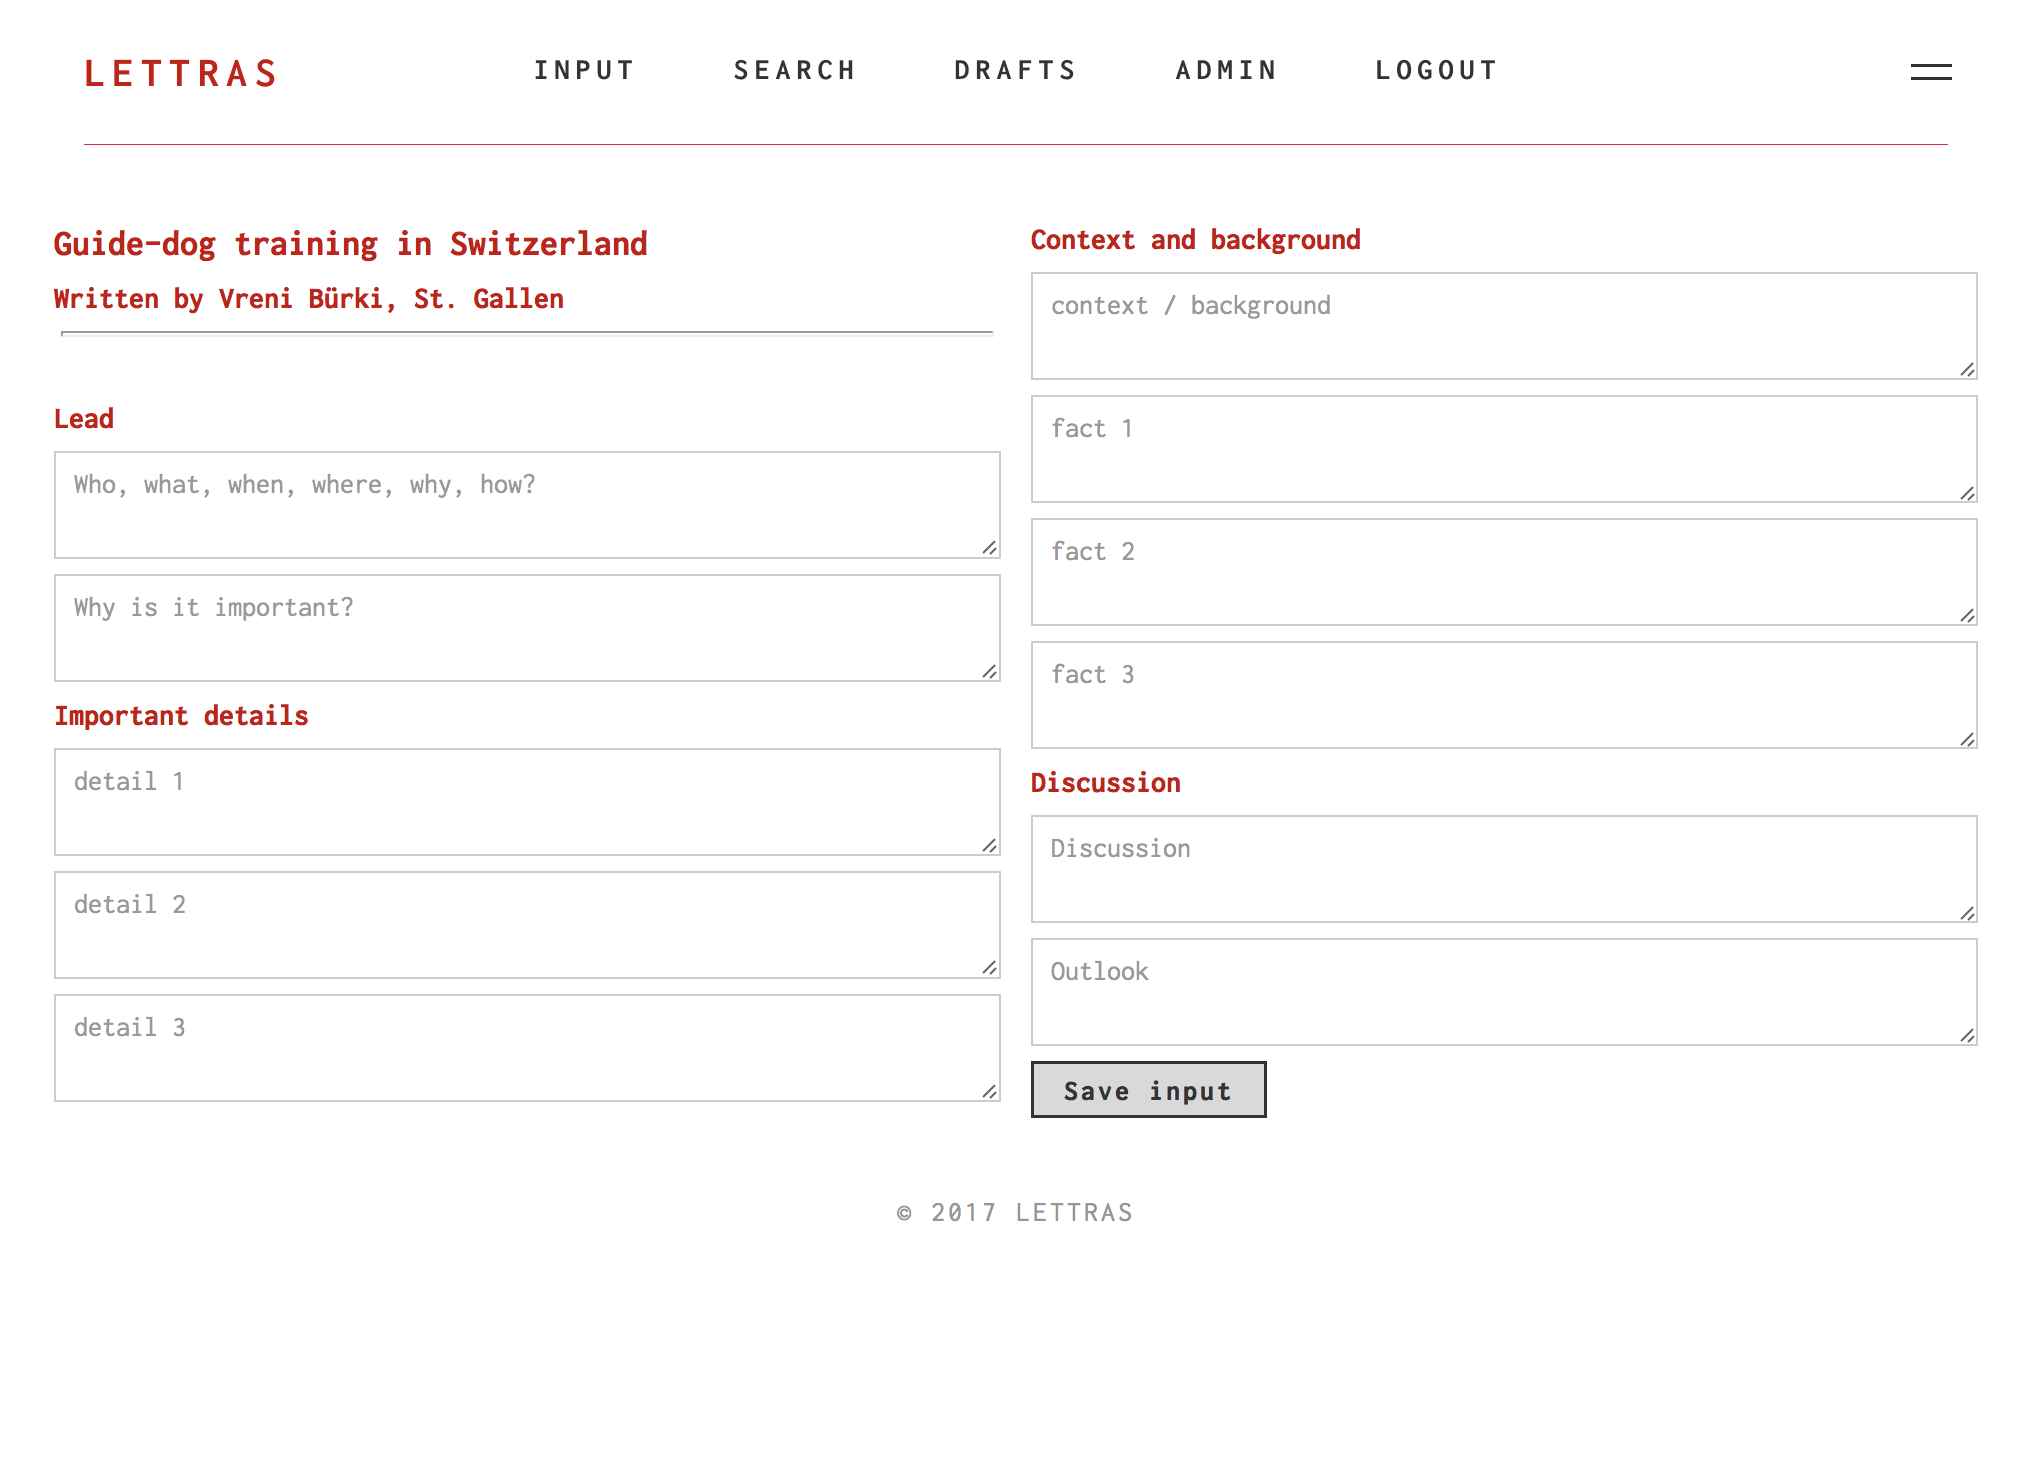Image resolution: width=2032 pixels, height=1466 pixels.
Task: Select the detail 1 text area
Action: (527, 802)
